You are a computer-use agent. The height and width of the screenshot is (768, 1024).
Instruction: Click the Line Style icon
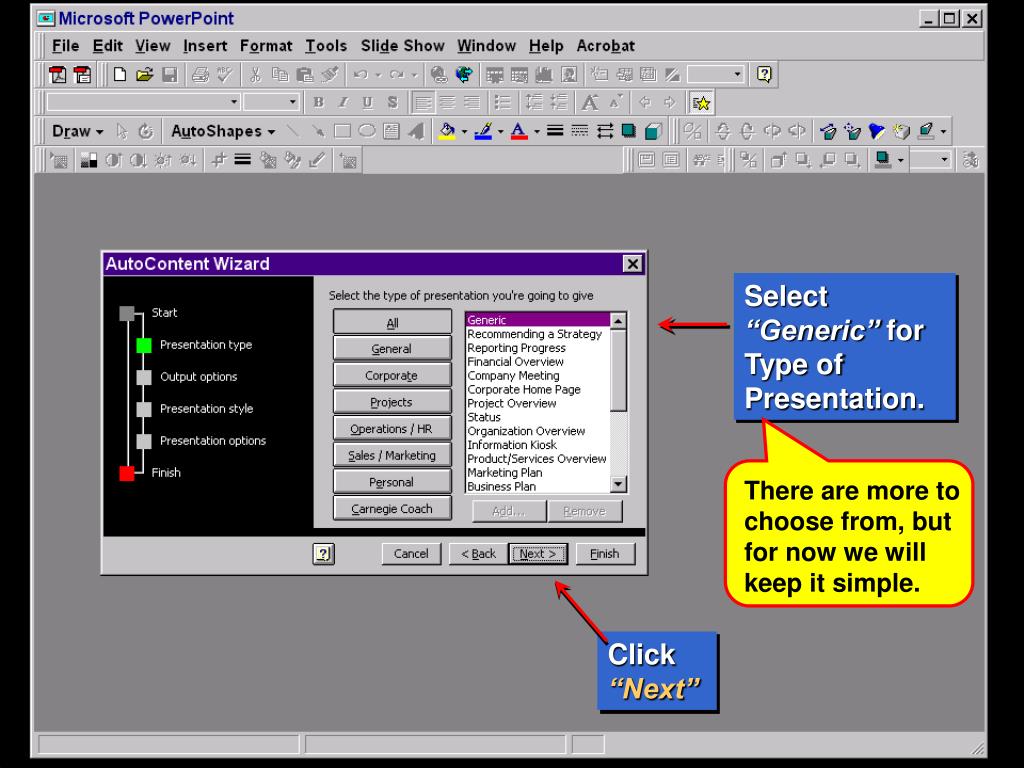pyautogui.click(x=555, y=131)
